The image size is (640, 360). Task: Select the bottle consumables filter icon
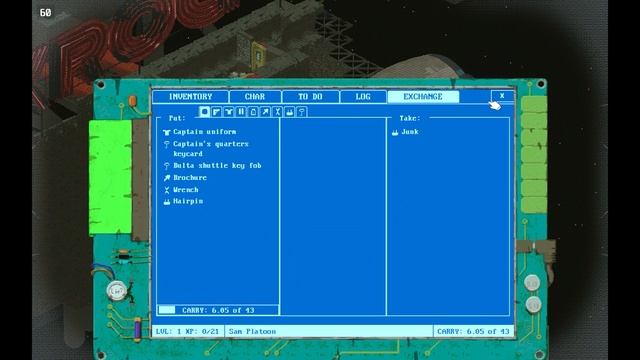pyautogui.click(x=253, y=111)
